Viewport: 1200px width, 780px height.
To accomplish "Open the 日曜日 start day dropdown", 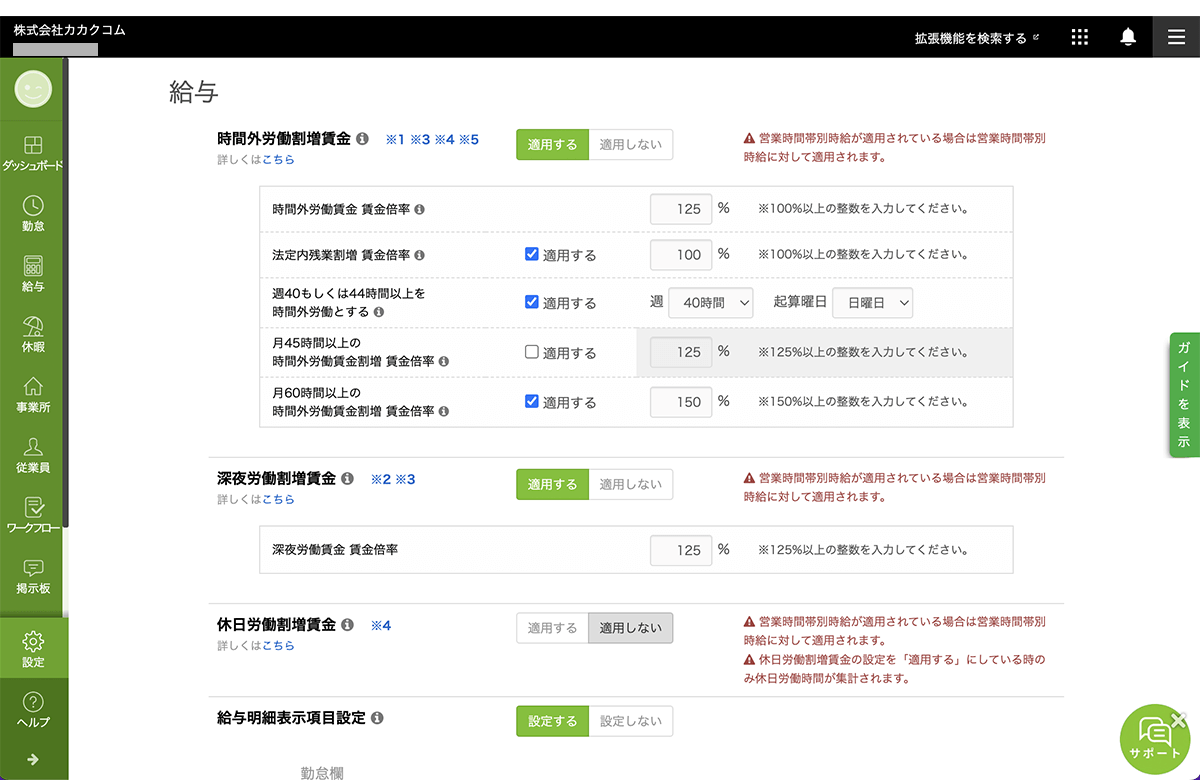I will [872, 303].
